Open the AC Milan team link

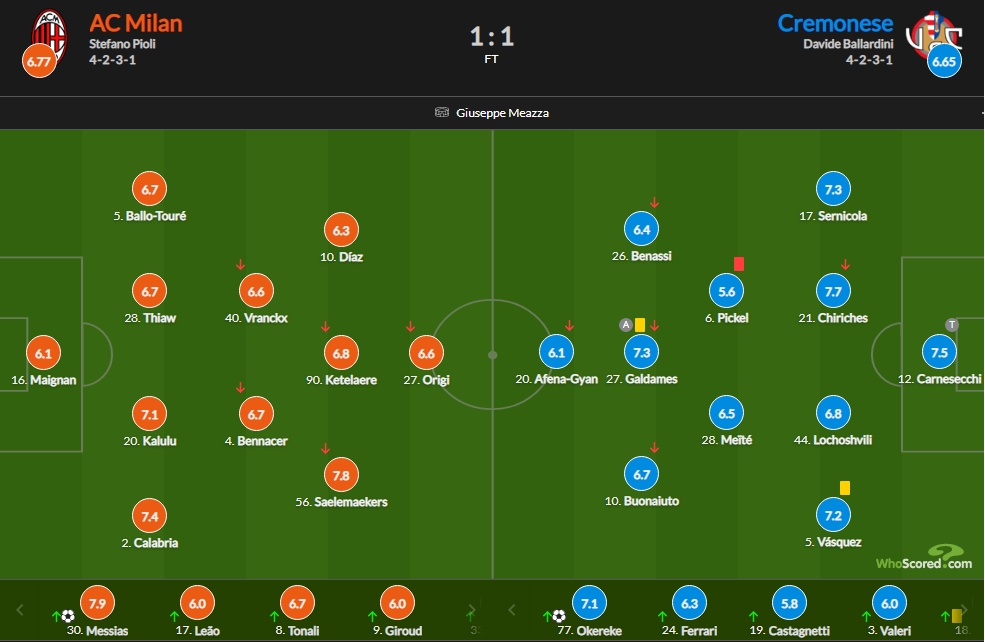click(x=136, y=23)
